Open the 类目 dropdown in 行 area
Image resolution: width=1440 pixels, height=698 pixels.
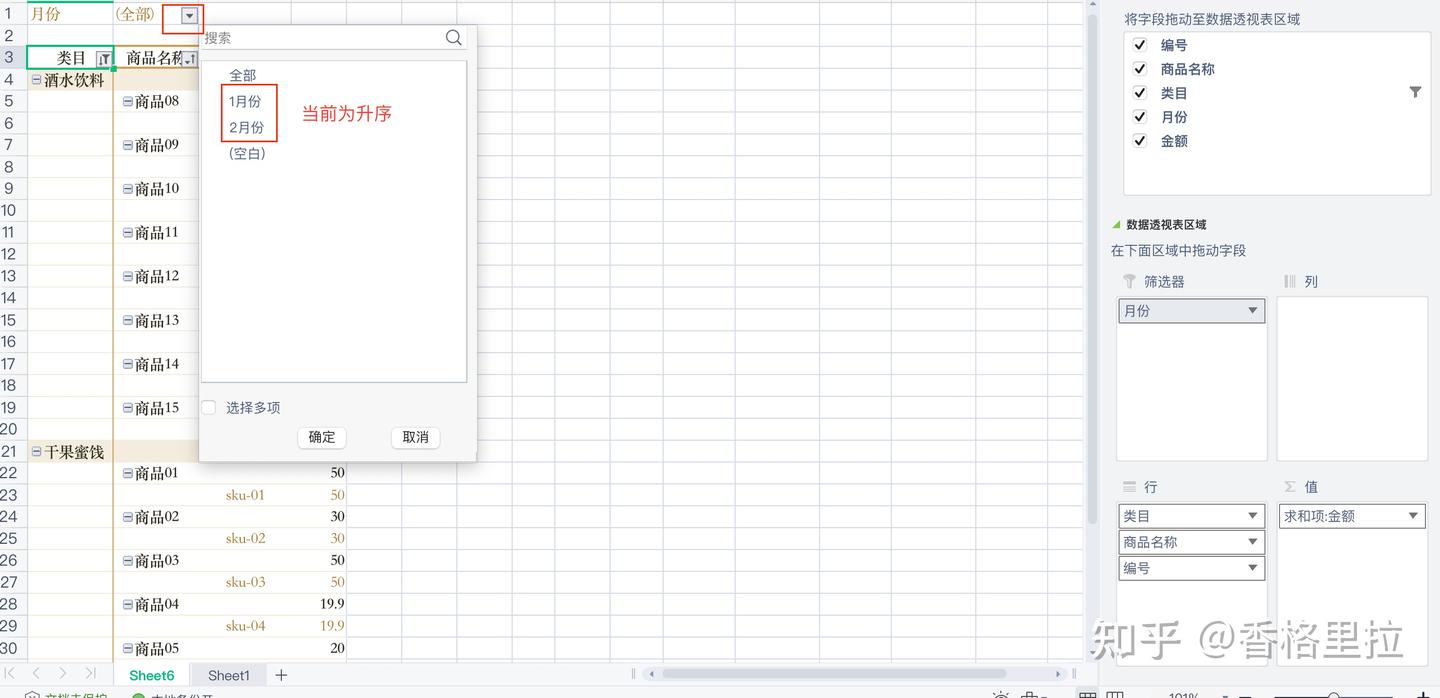(1252, 516)
